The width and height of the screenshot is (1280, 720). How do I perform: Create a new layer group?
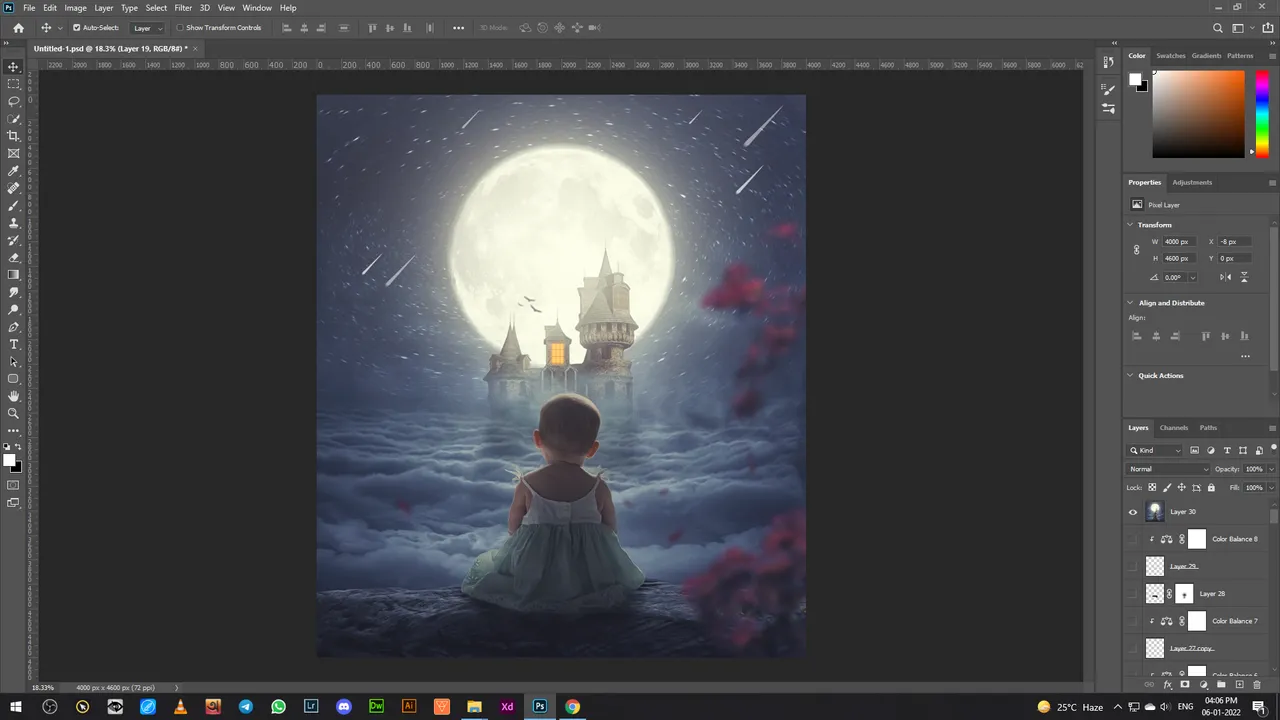click(x=1221, y=685)
